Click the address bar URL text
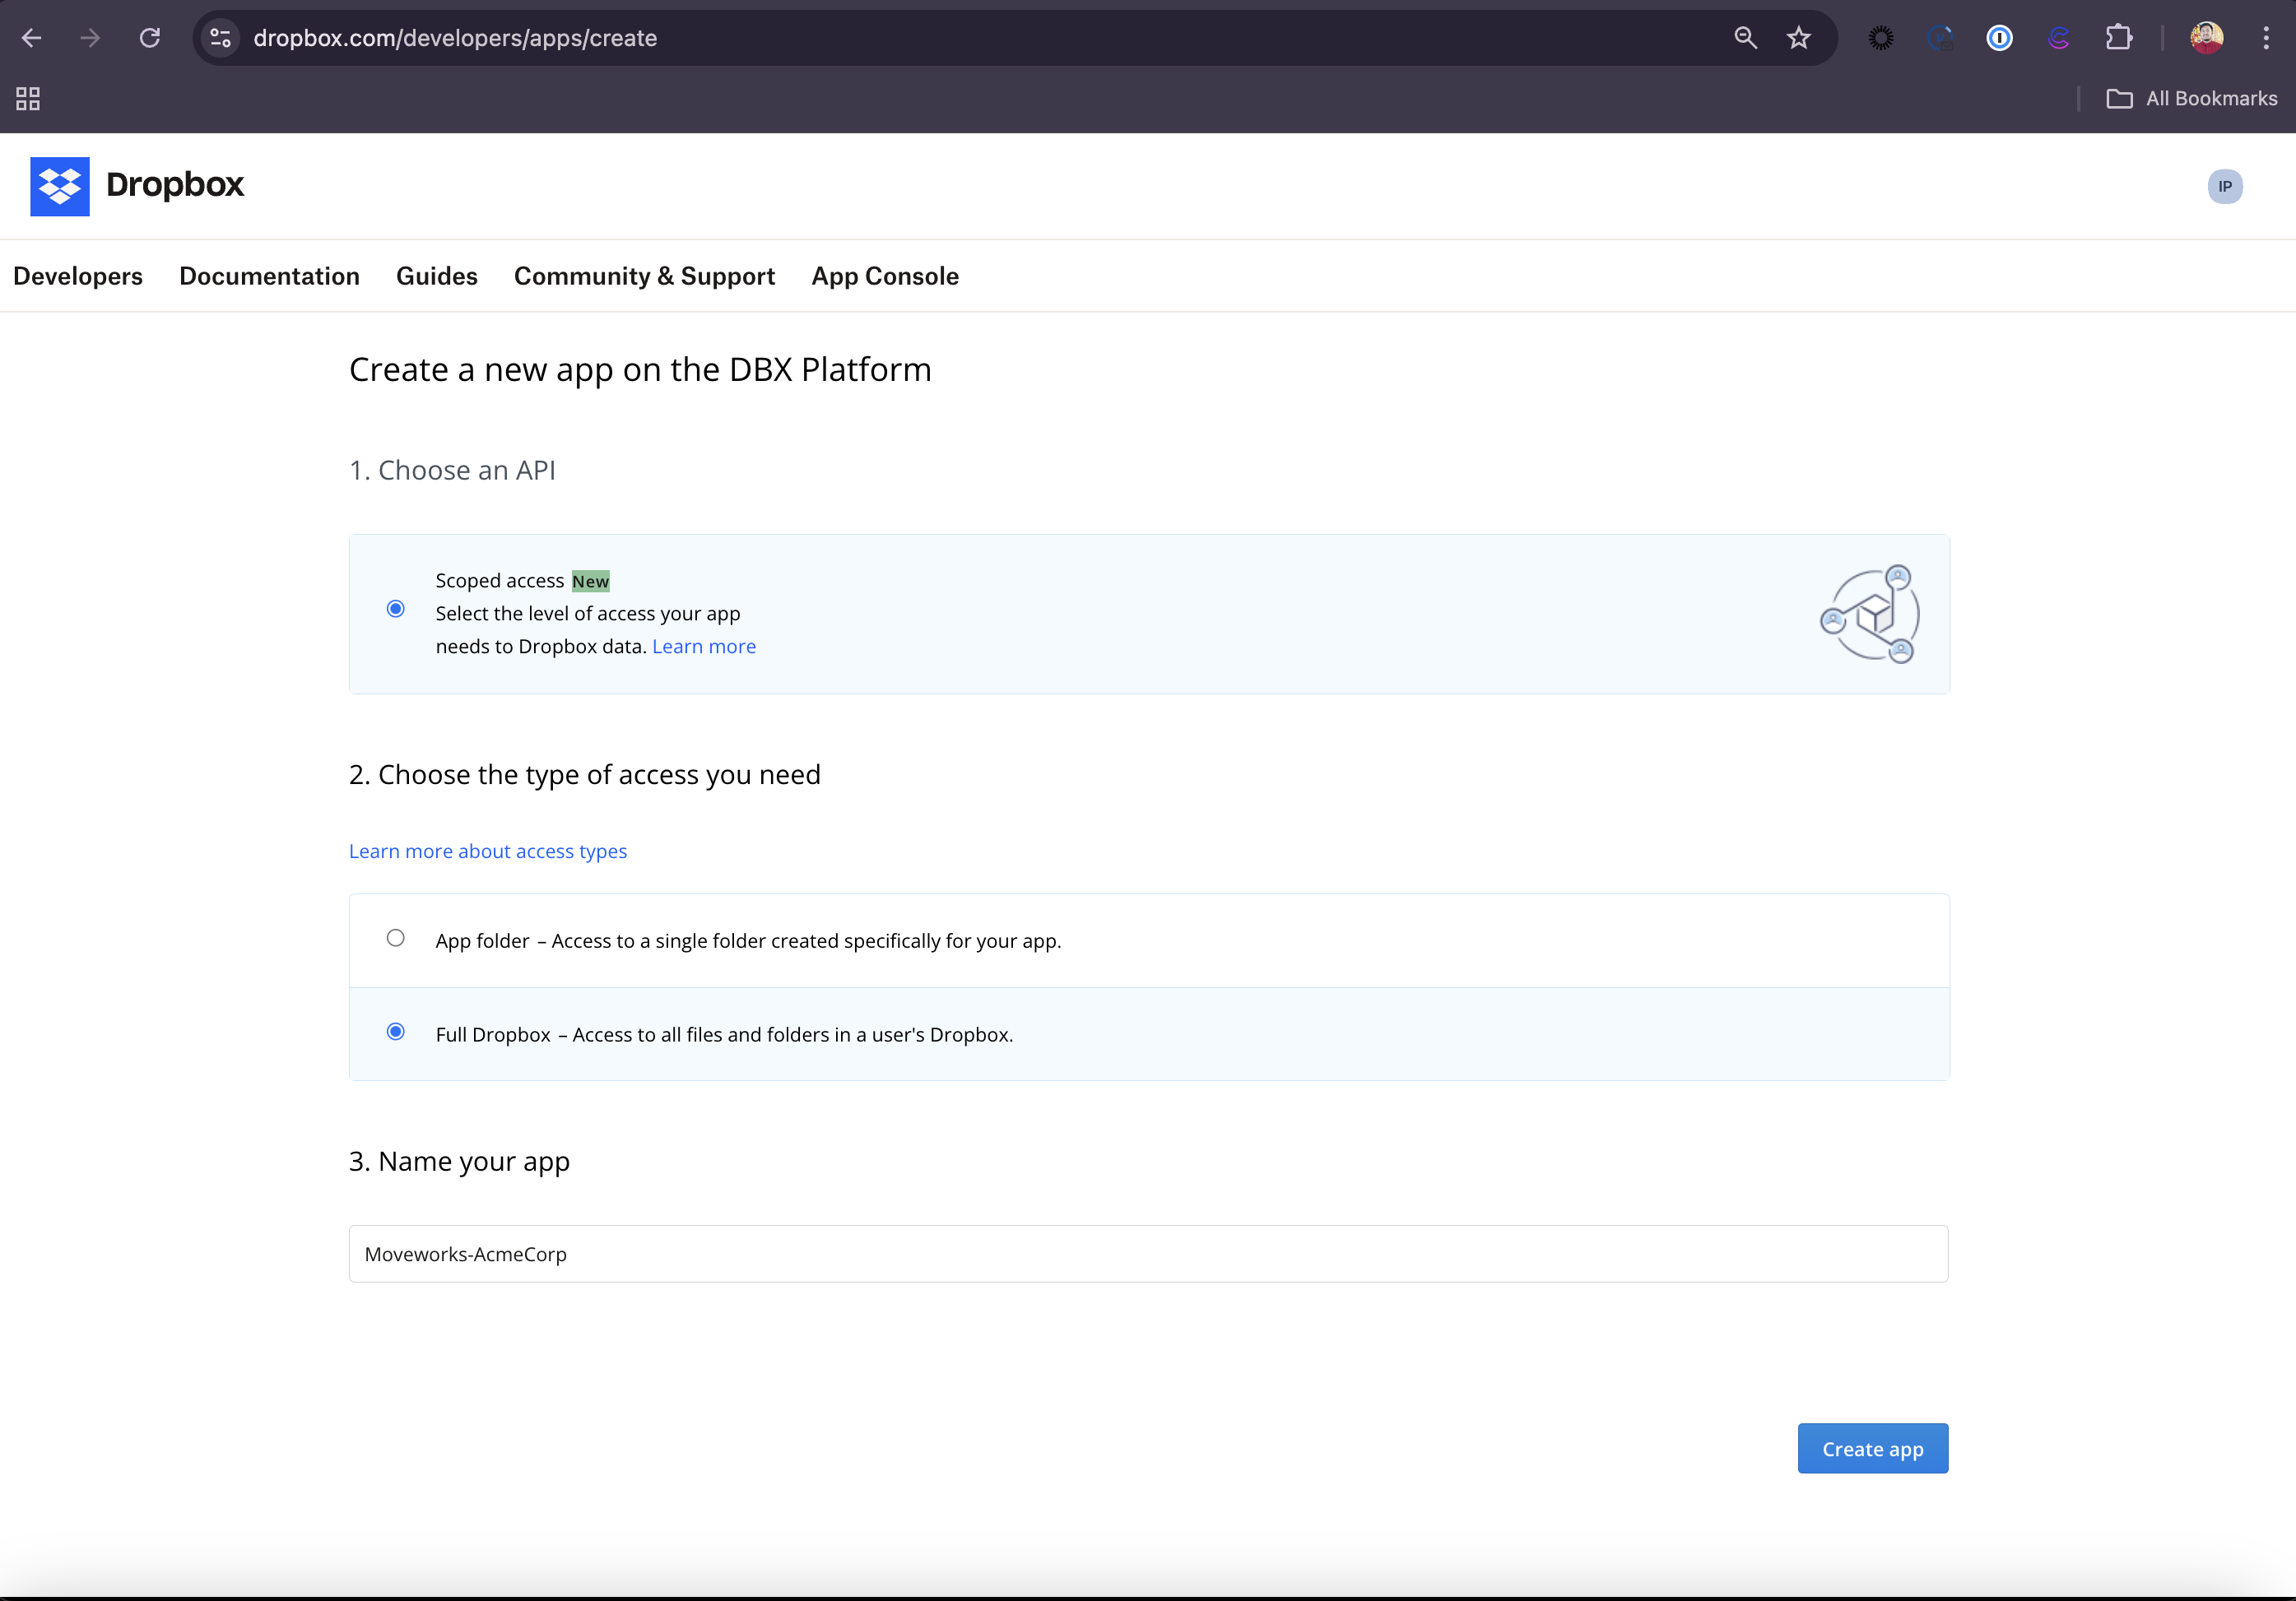The height and width of the screenshot is (1601, 2296). coord(455,38)
